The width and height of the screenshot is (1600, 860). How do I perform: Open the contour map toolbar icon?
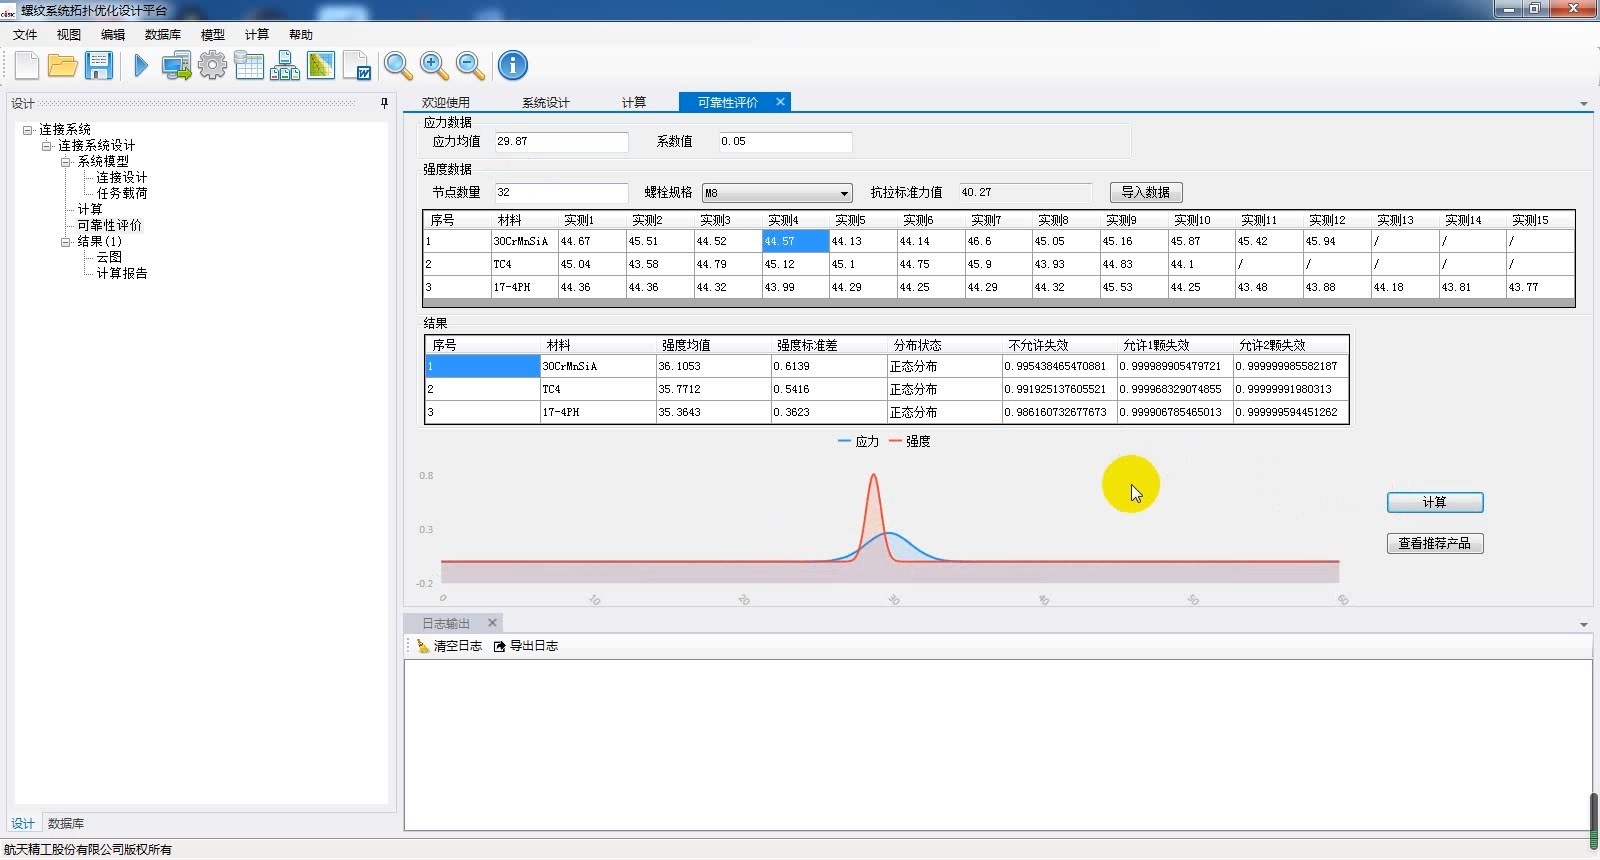tap(321, 66)
